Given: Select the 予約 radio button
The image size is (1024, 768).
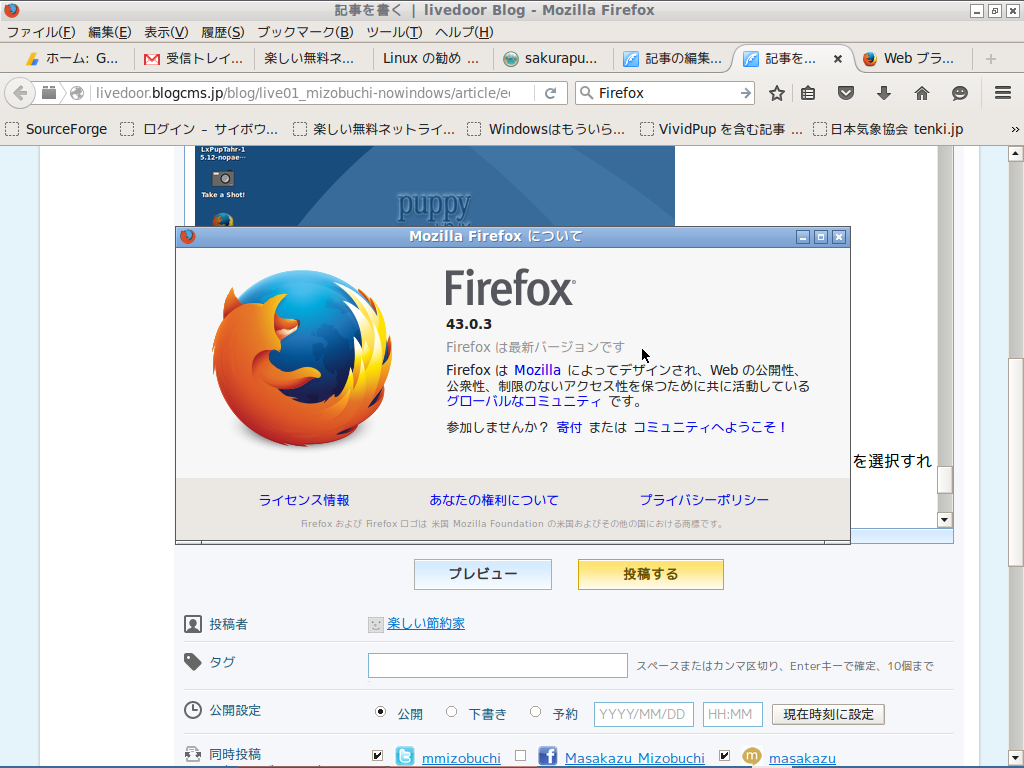Looking at the screenshot, I should point(536,712).
